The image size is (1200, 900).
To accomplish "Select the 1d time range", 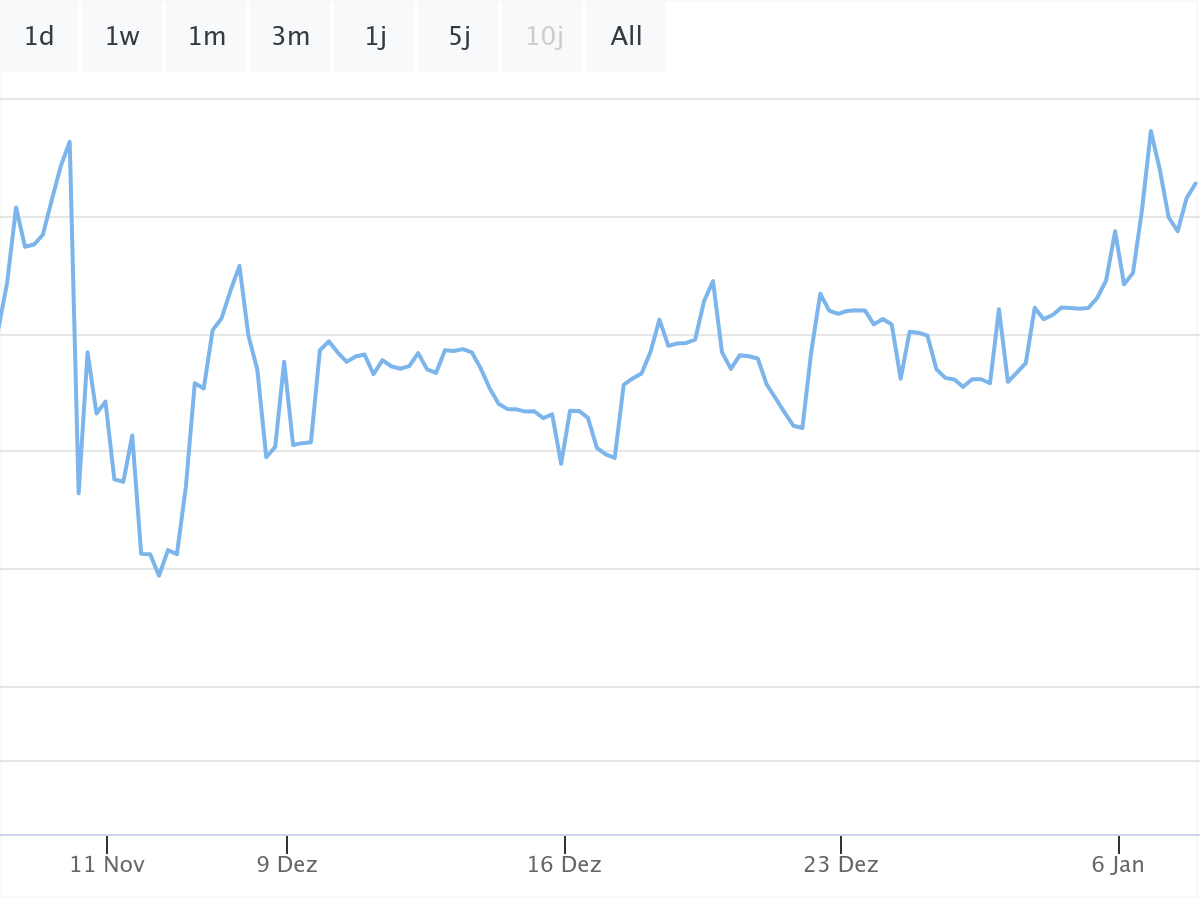I will pyautogui.click(x=39, y=37).
